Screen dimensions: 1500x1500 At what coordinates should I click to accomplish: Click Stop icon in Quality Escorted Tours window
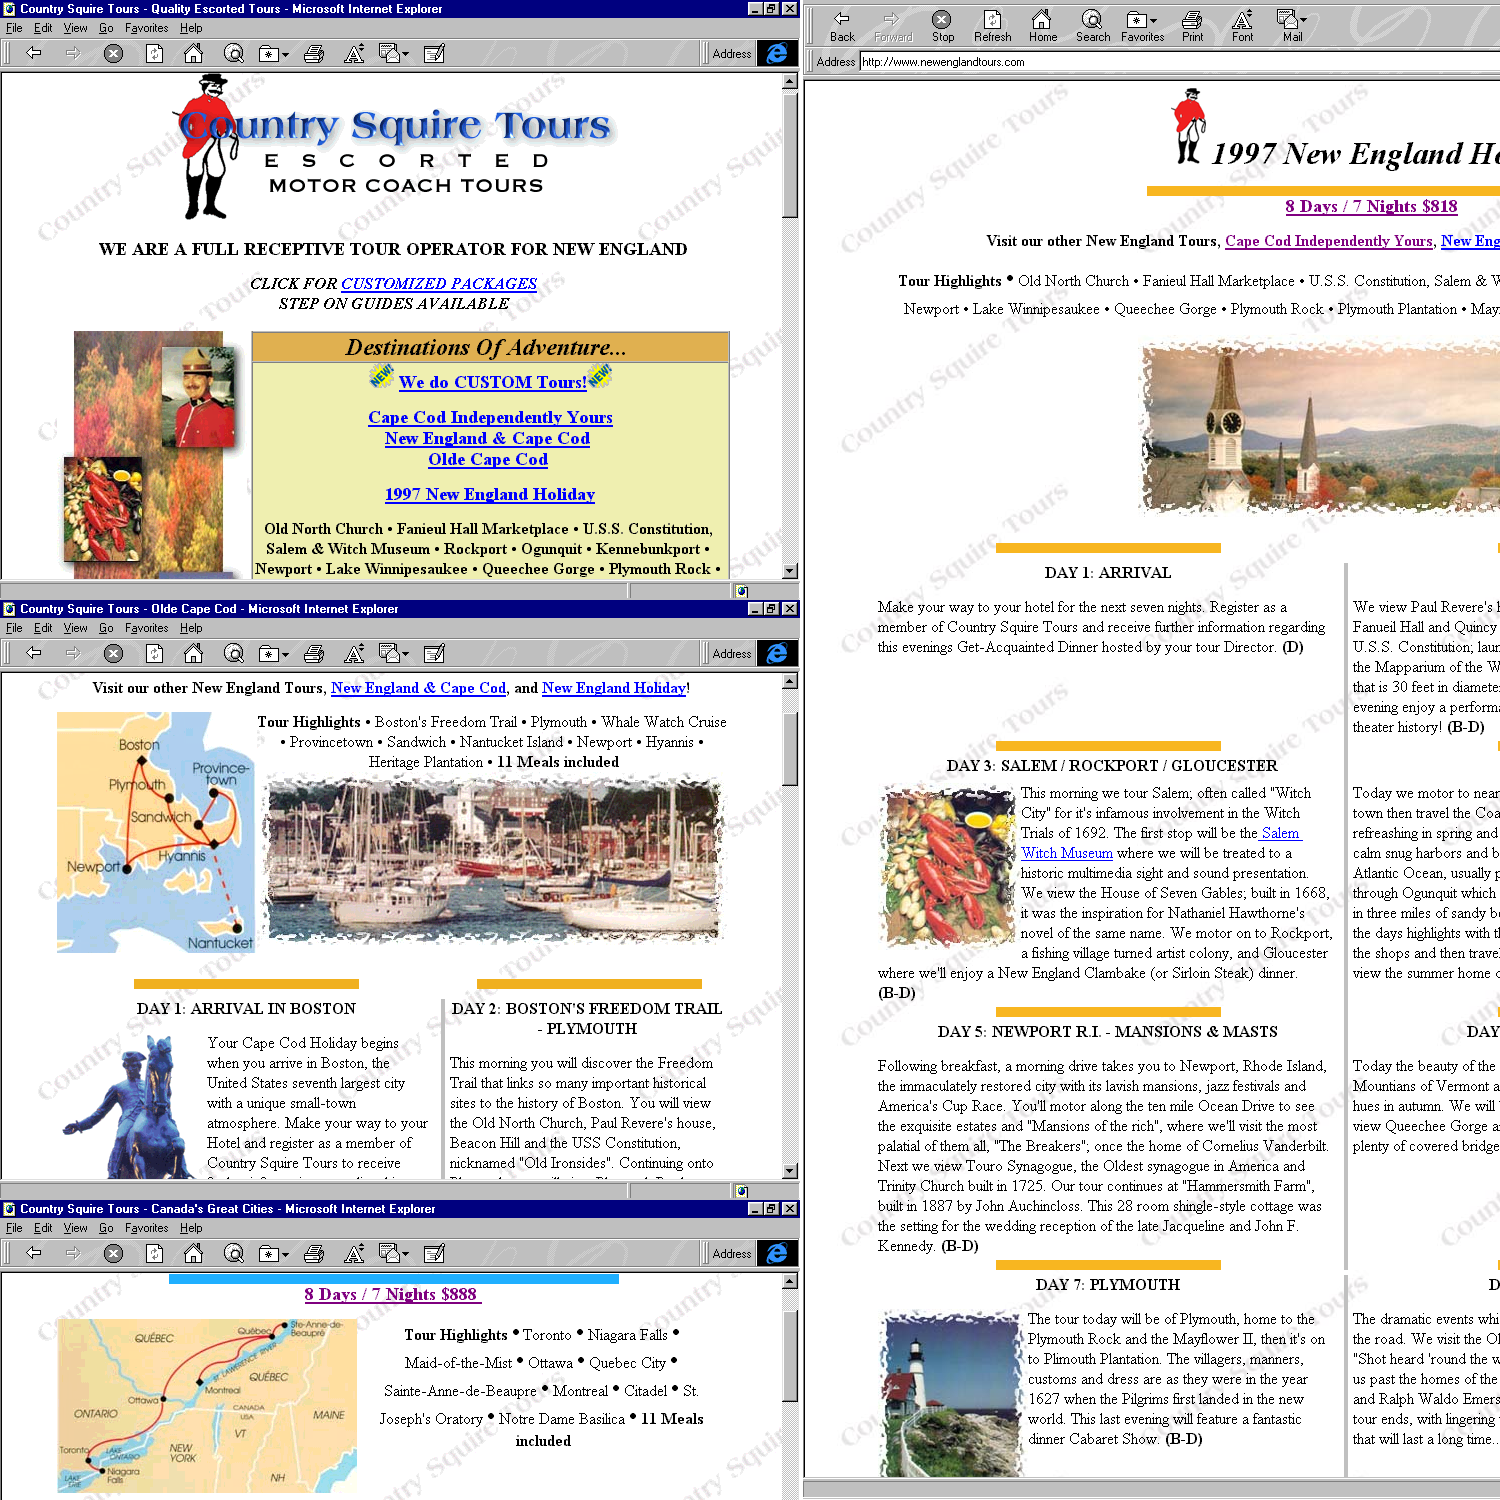click(x=114, y=53)
